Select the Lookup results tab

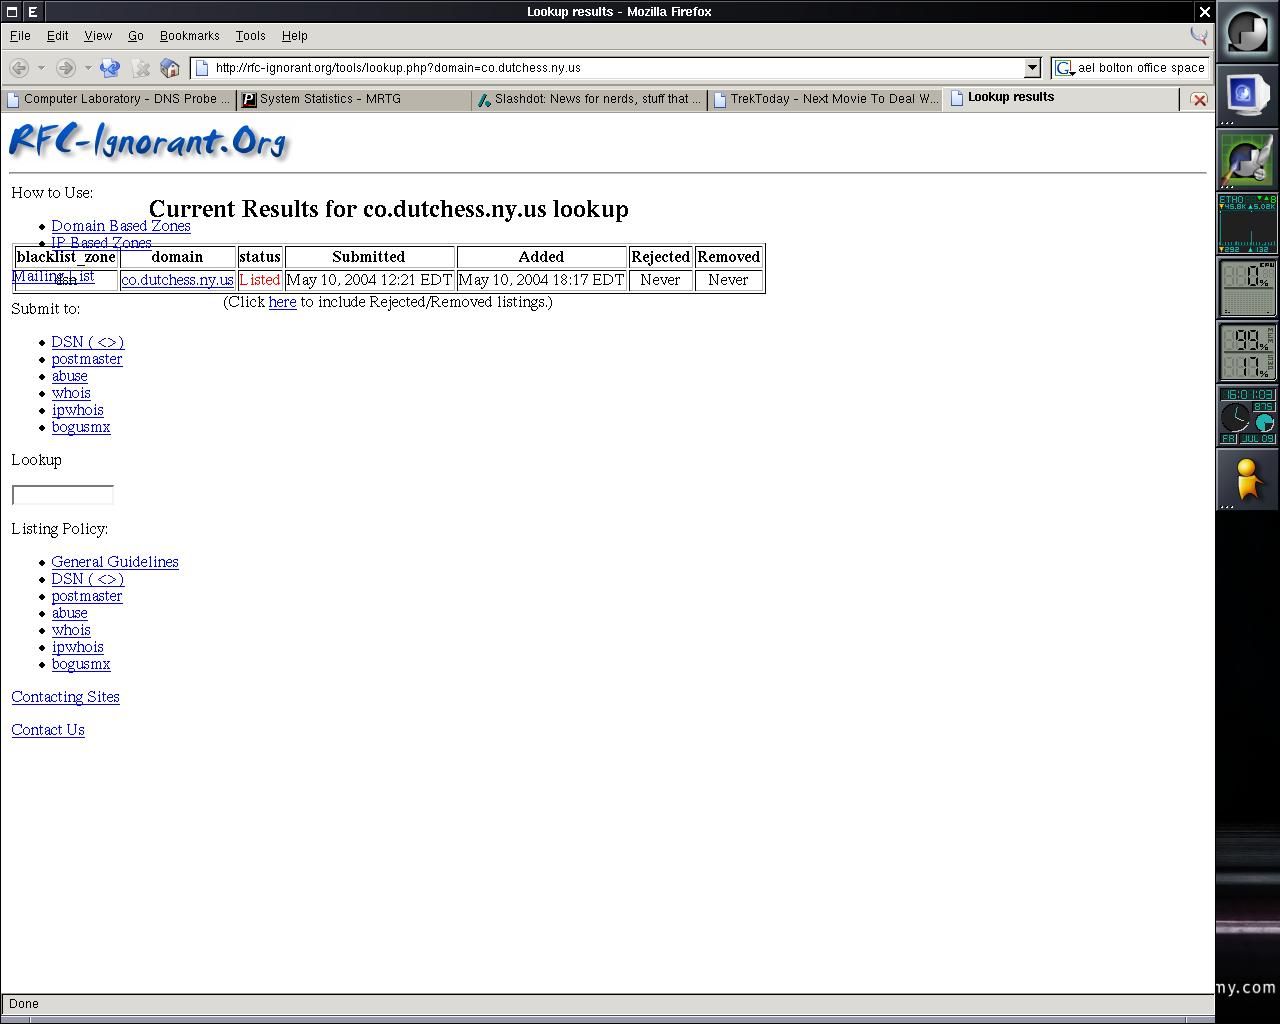tap(1060, 98)
